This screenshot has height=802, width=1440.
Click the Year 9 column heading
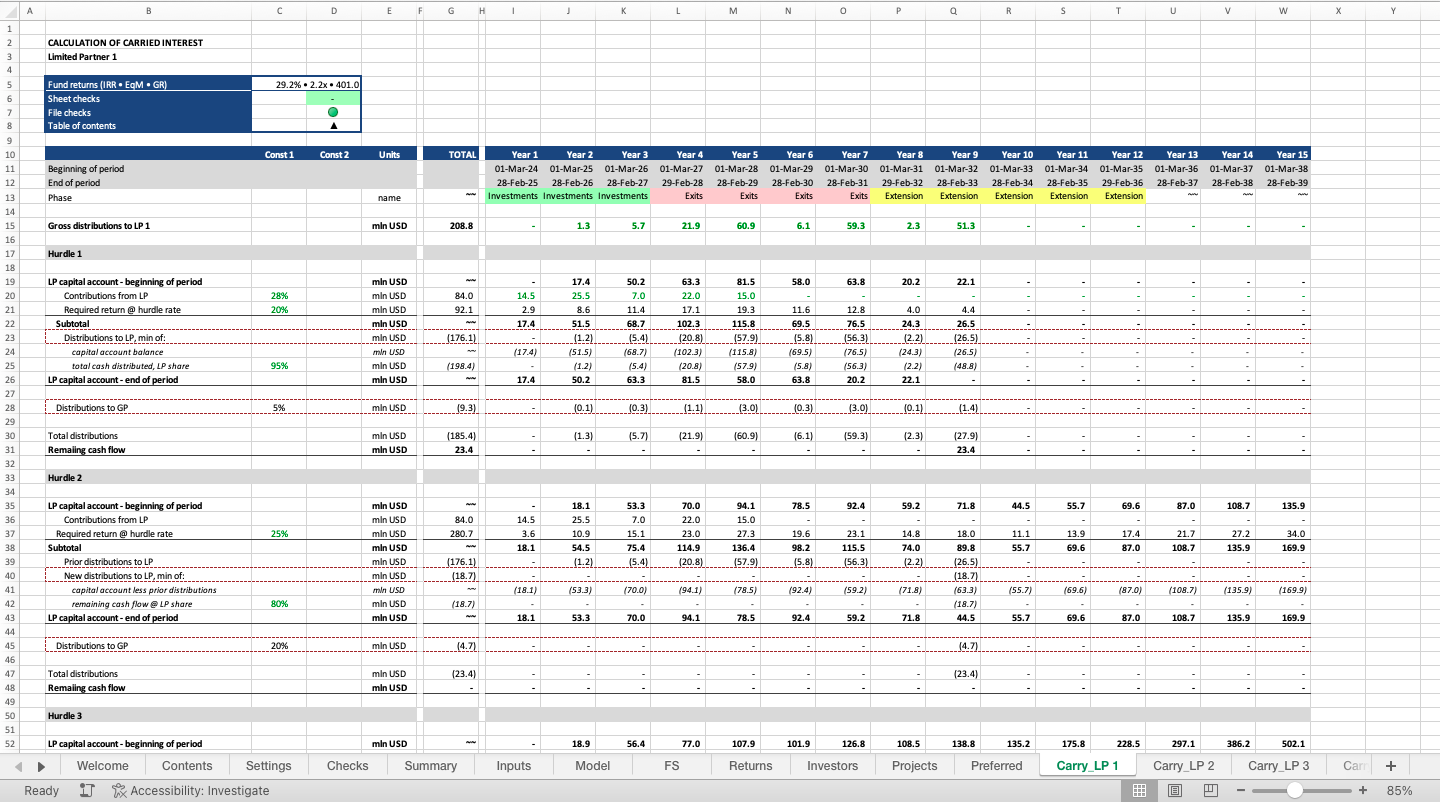point(953,155)
